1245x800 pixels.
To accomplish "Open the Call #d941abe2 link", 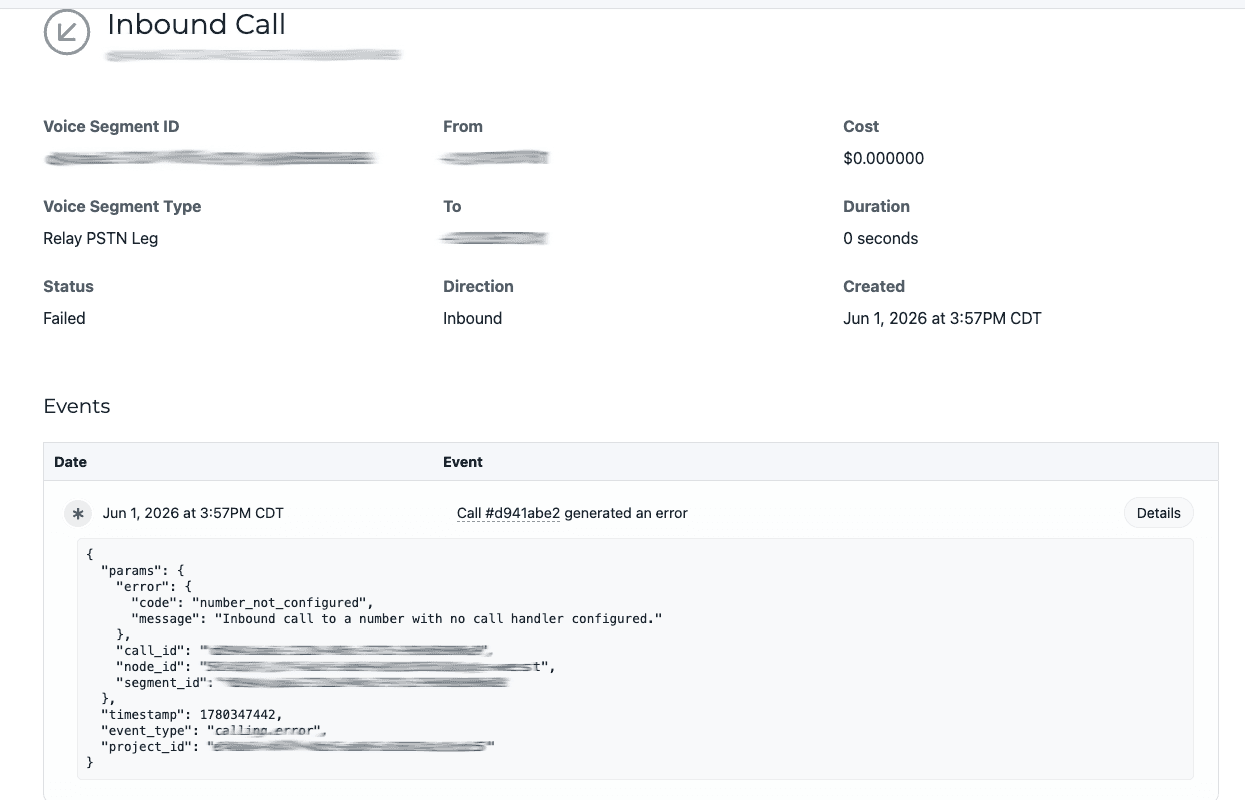I will 508,513.
